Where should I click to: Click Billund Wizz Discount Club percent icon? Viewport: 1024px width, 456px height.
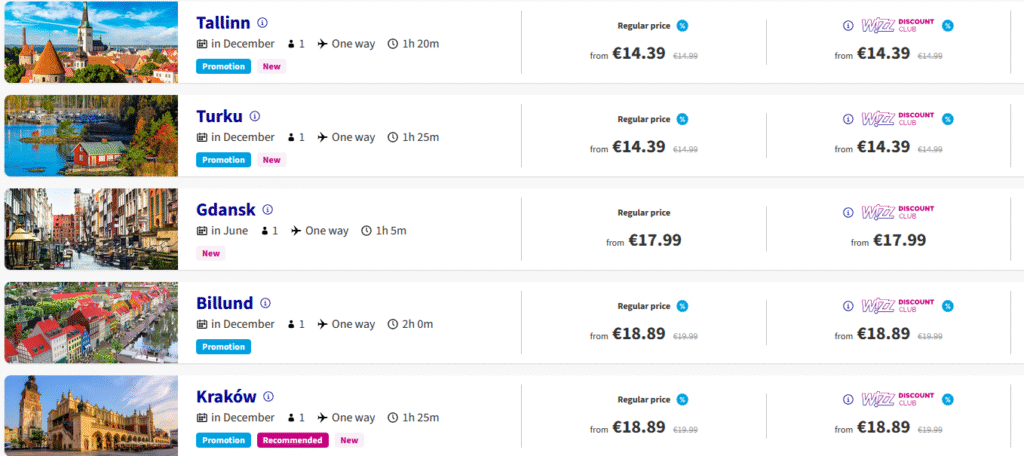(x=947, y=306)
